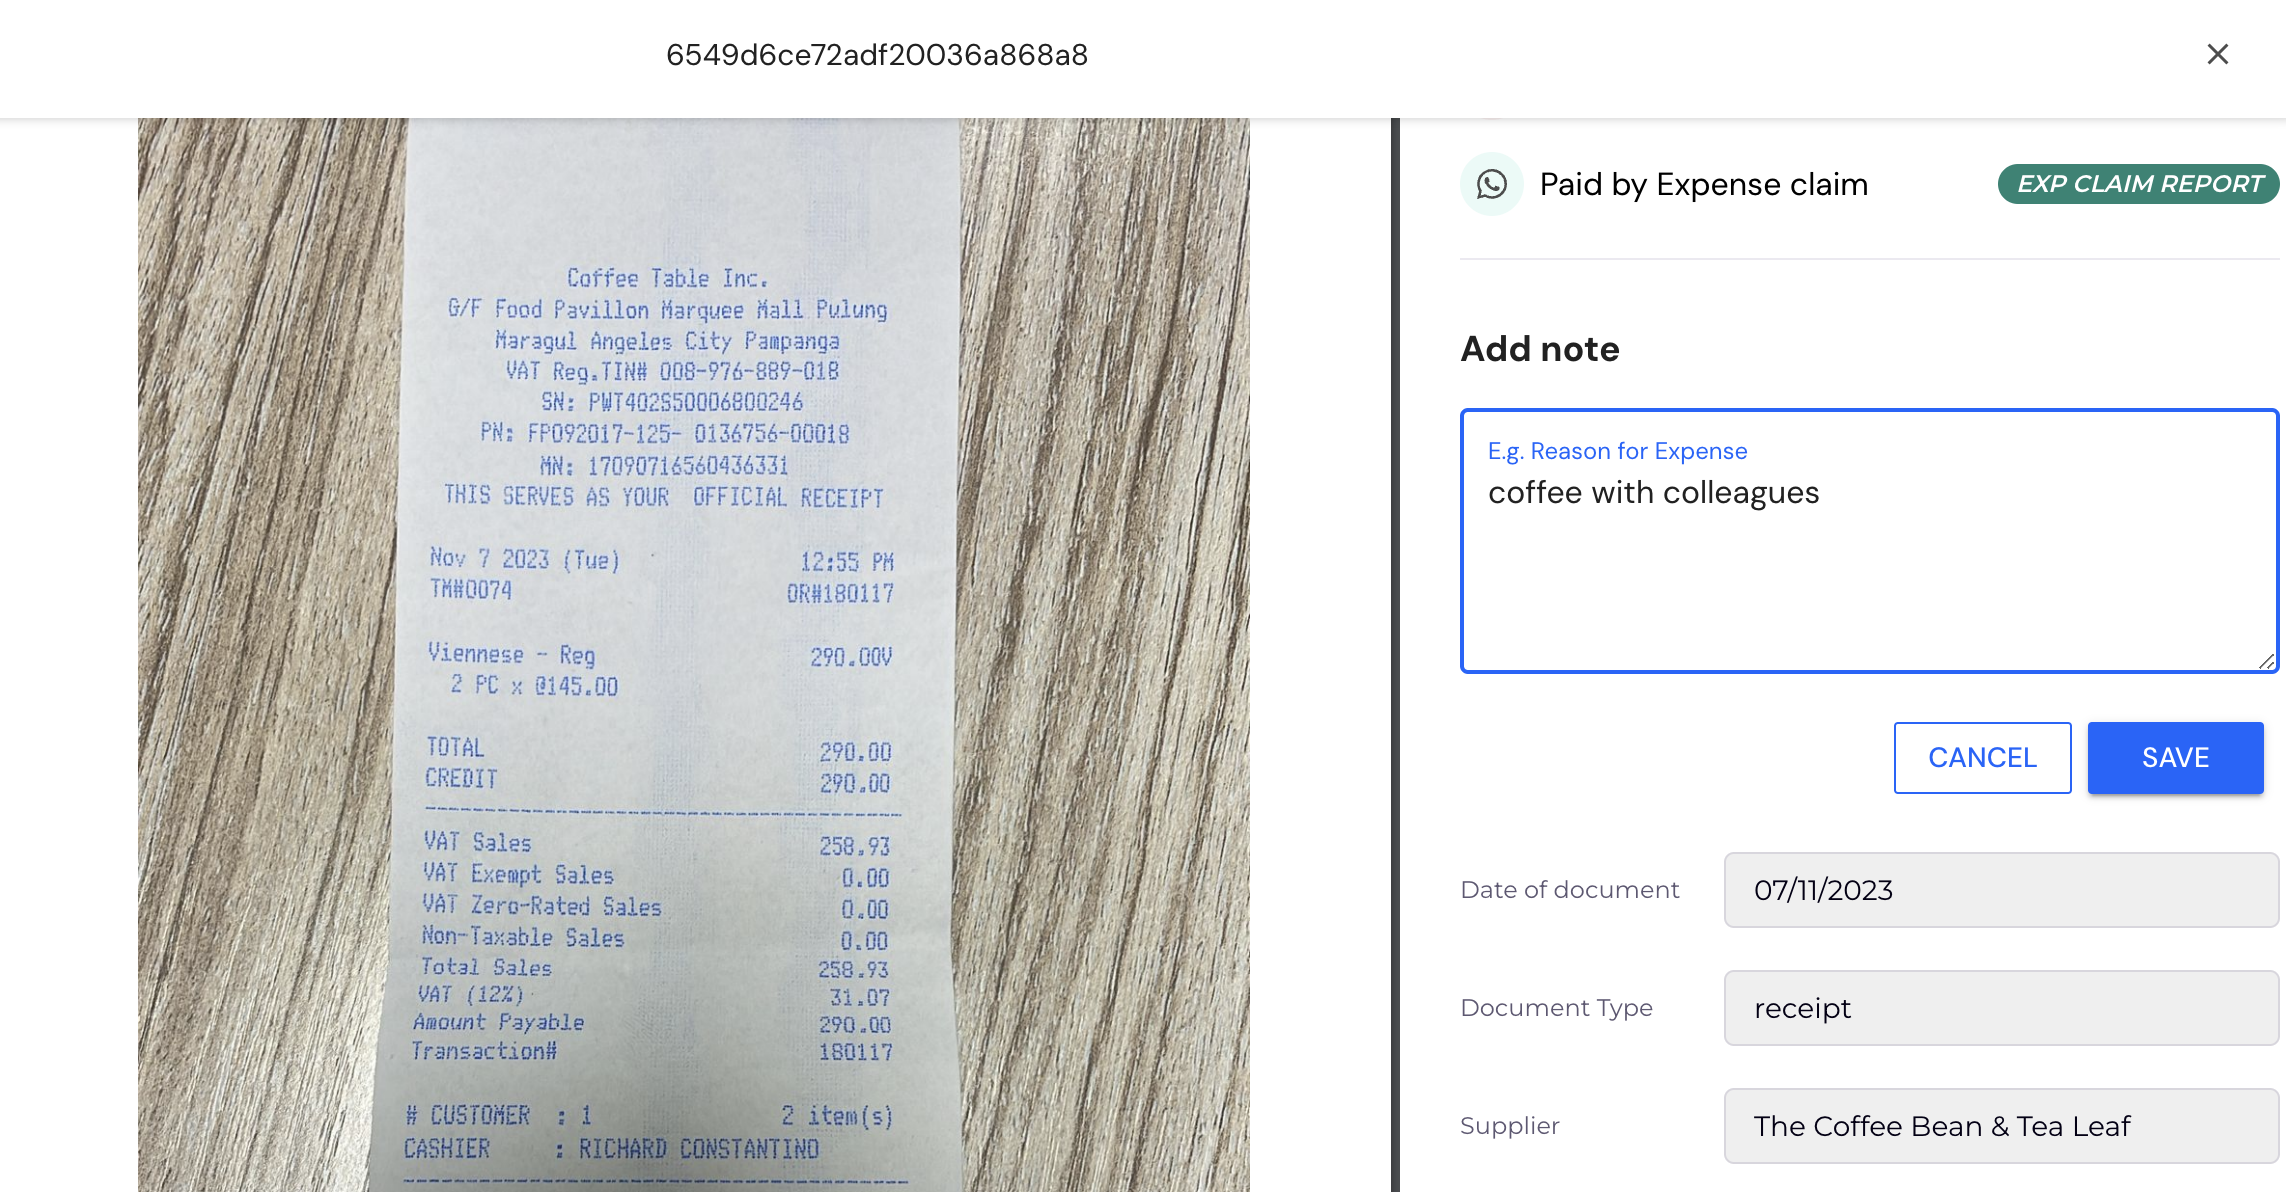Click the Add note heading

point(1539,349)
